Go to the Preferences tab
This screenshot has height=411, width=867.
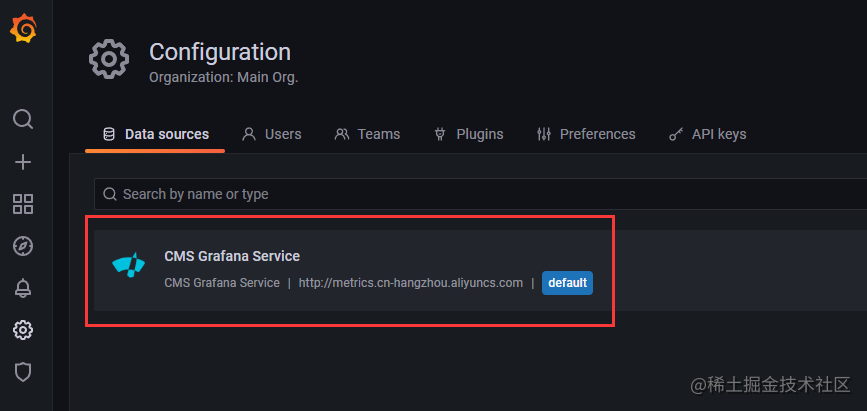[586, 134]
